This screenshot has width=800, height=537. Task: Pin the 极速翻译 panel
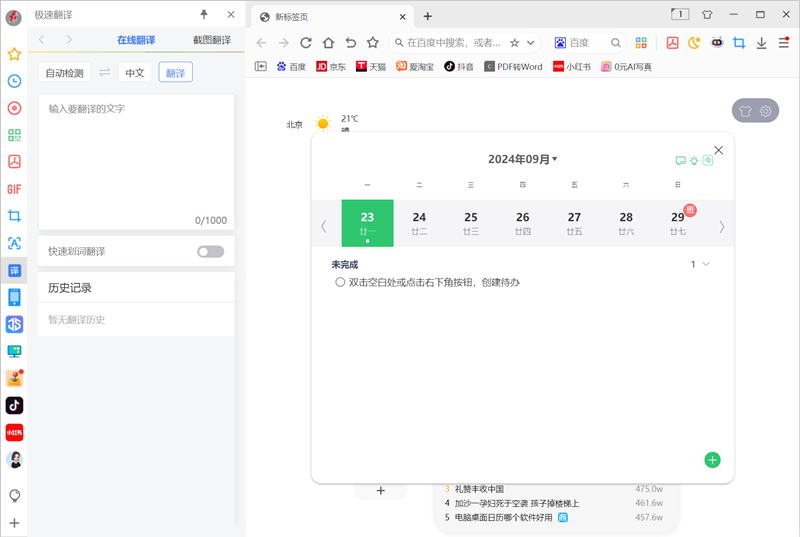coord(205,14)
